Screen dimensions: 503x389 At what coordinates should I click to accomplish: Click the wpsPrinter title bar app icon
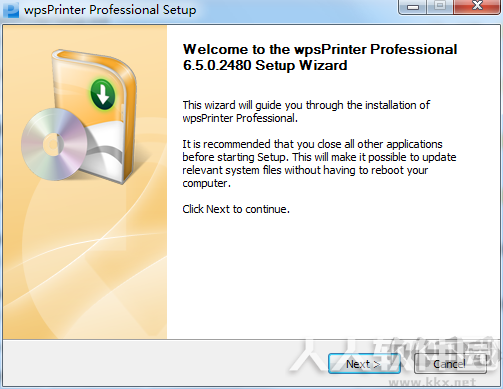pyautogui.click(x=11, y=10)
